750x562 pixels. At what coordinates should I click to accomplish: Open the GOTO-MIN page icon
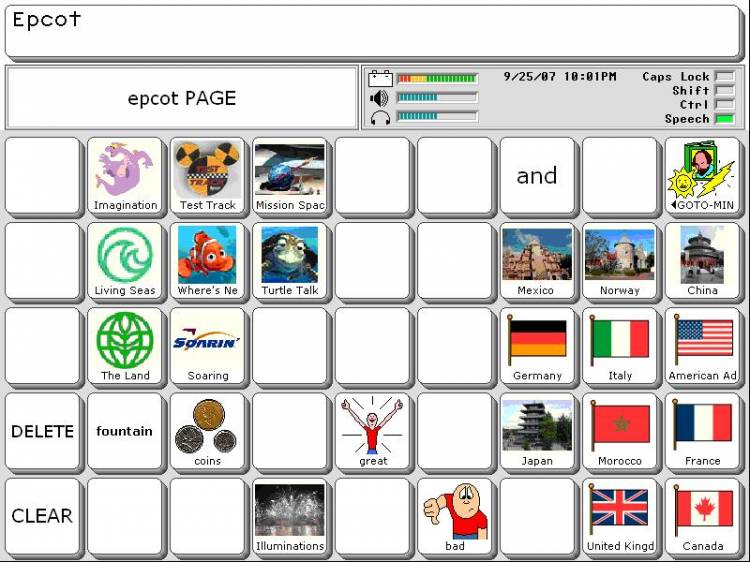tap(702, 176)
